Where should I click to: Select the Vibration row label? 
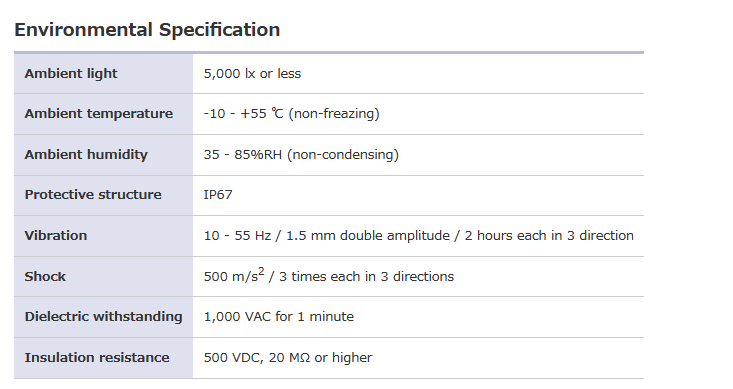coord(56,235)
